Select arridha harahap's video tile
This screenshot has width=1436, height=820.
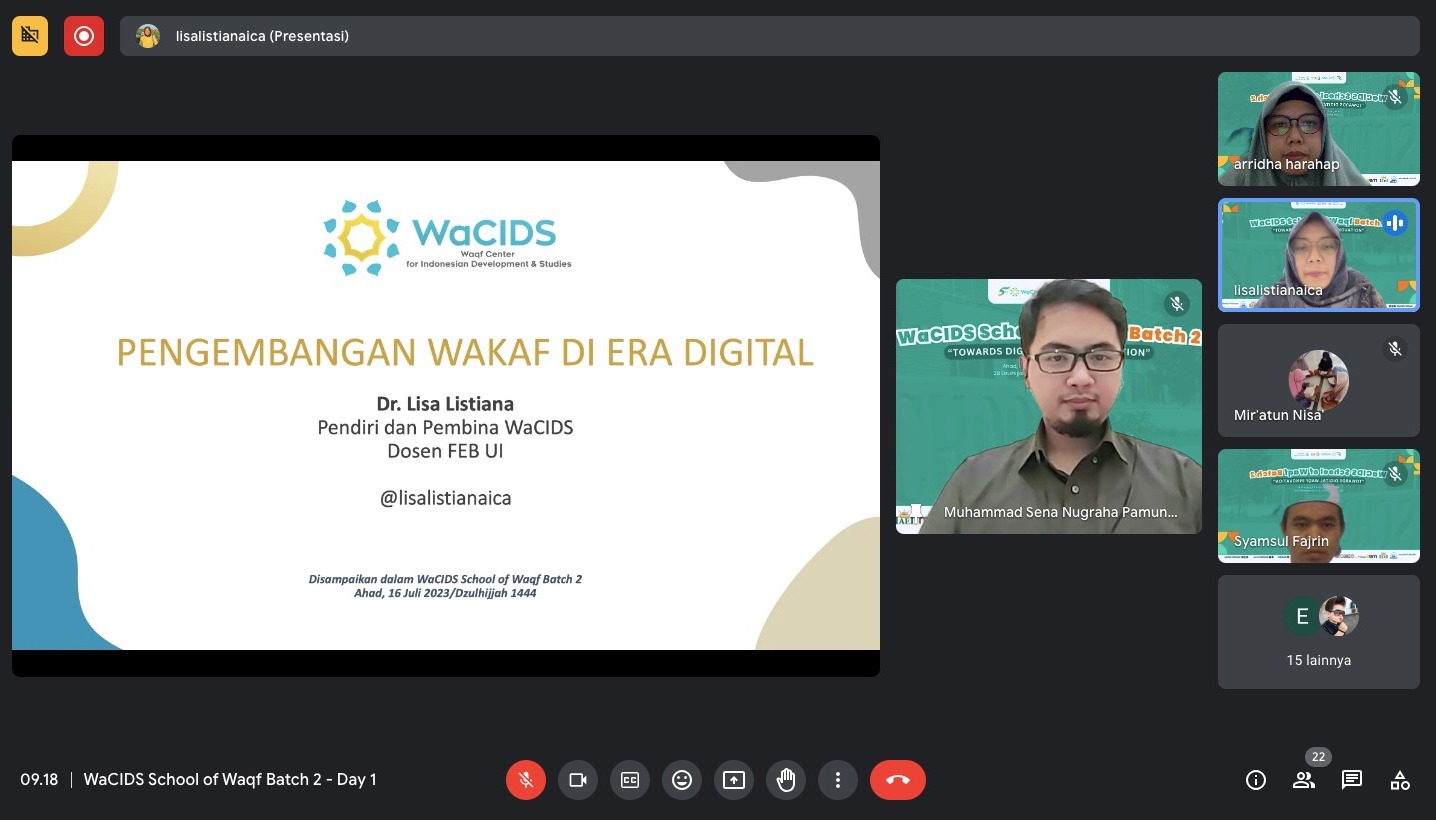1318,129
